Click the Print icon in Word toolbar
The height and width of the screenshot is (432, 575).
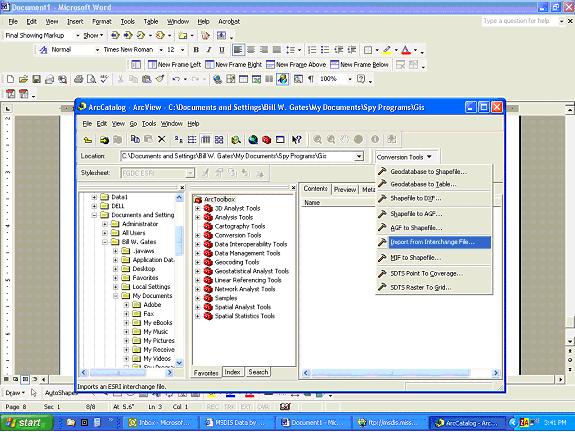click(x=78, y=79)
